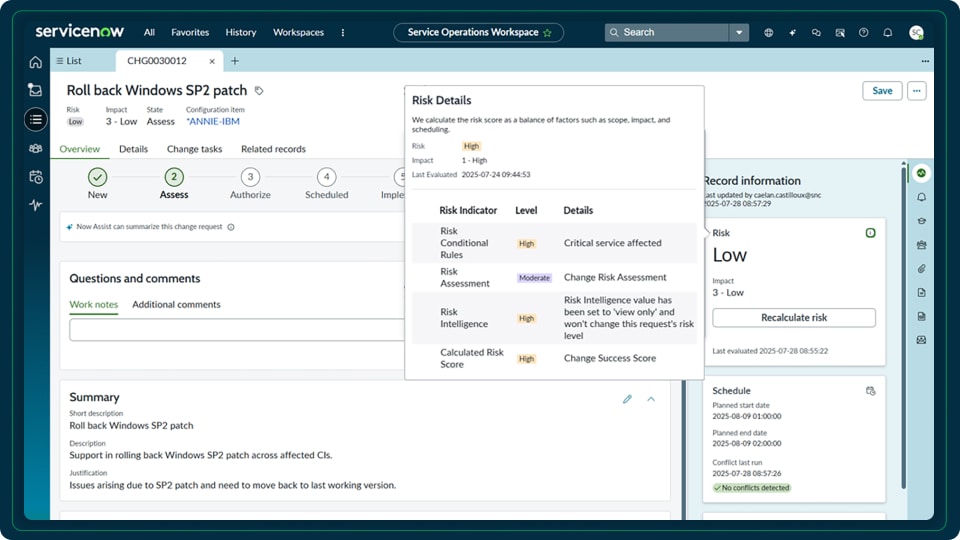
Task: Edit the Summary section with the pencil icon
Action: click(627, 399)
